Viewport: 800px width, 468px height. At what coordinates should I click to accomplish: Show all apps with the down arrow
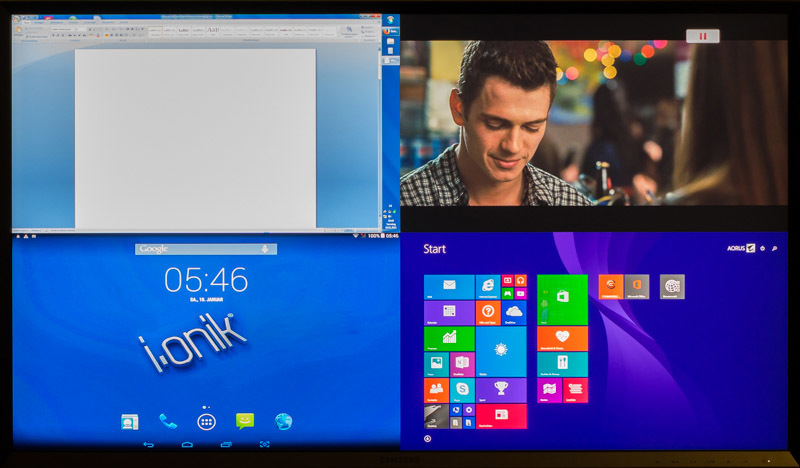tap(428, 438)
